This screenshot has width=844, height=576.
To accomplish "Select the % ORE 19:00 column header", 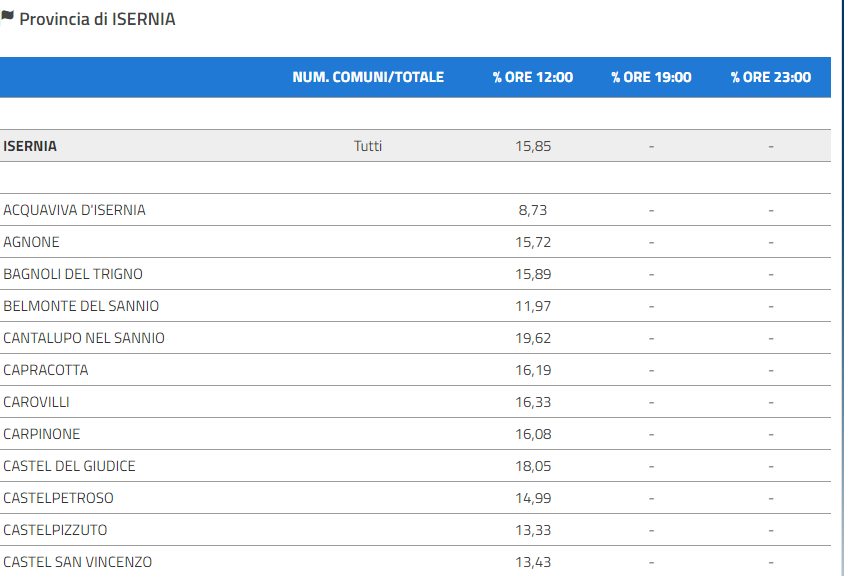I will pyautogui.click(x=651, y=77).
